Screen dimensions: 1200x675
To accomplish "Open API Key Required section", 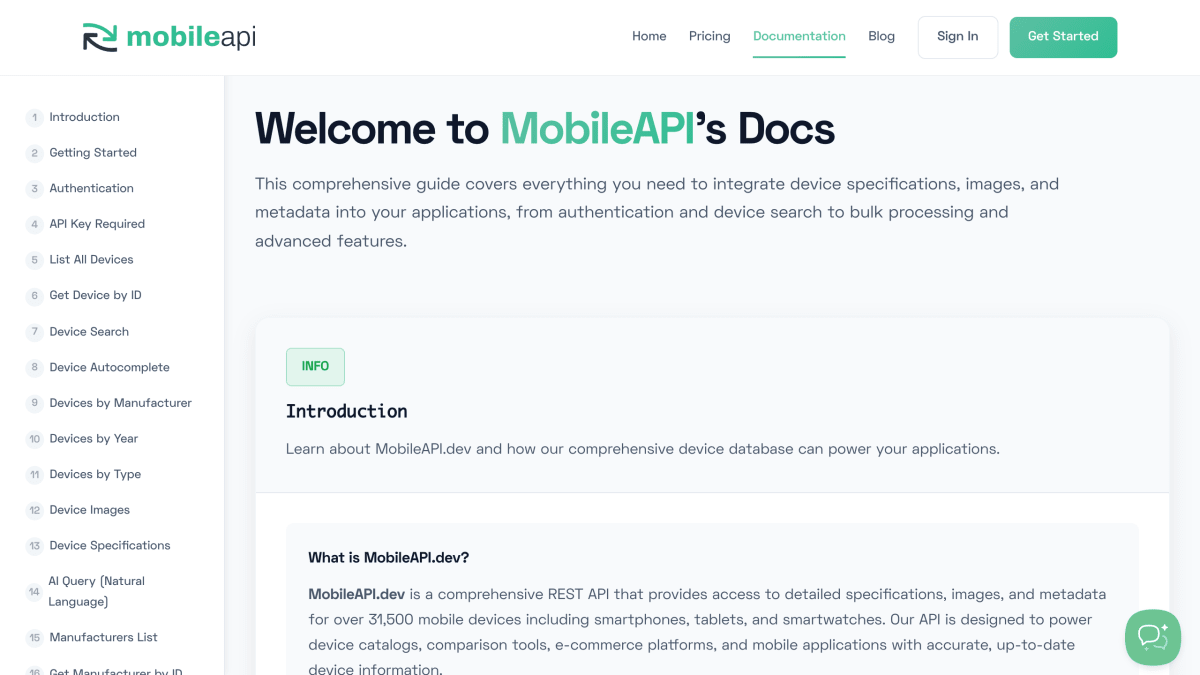I will coord(97,224).
